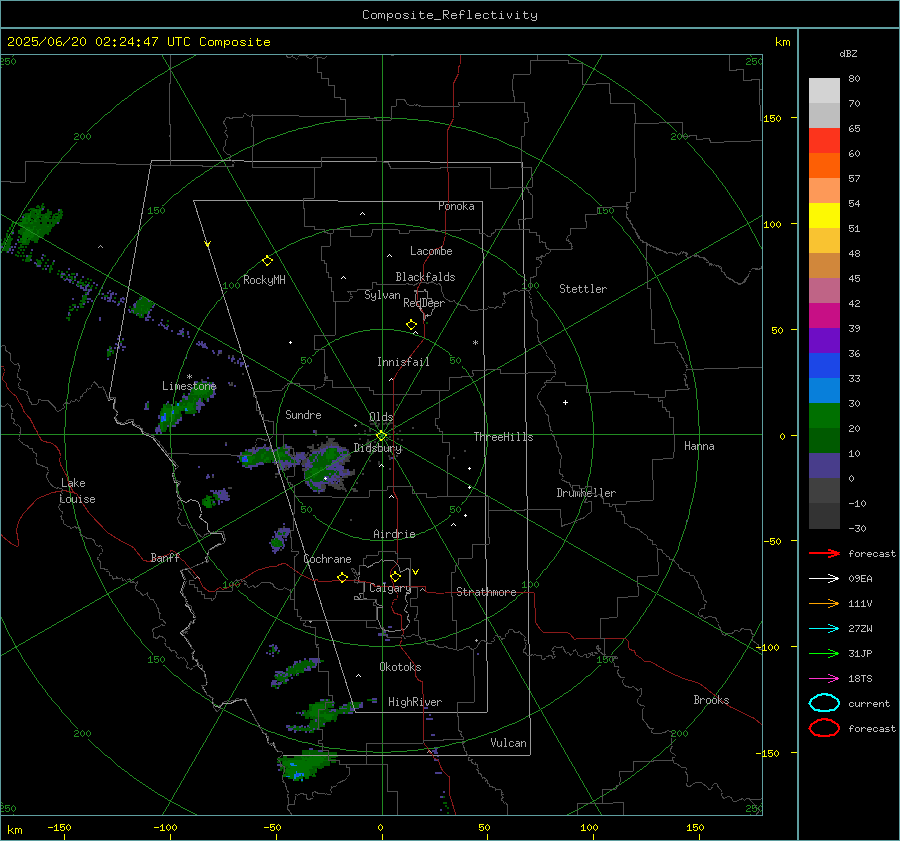The width and height of the screenshot is (900, 841).
Task: Click the red forecast arrow in legend
Action: coord(824,553)
